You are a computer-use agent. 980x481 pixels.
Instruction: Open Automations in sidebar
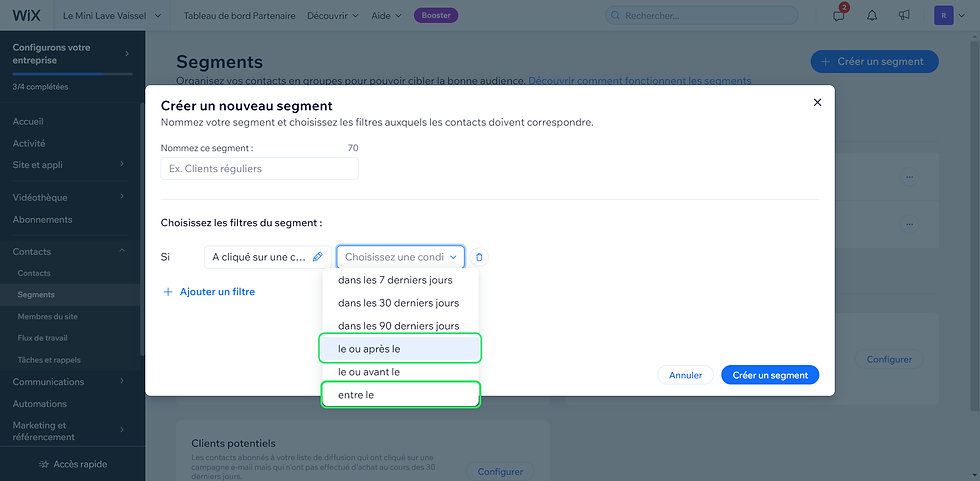click(x=39, y=404)
